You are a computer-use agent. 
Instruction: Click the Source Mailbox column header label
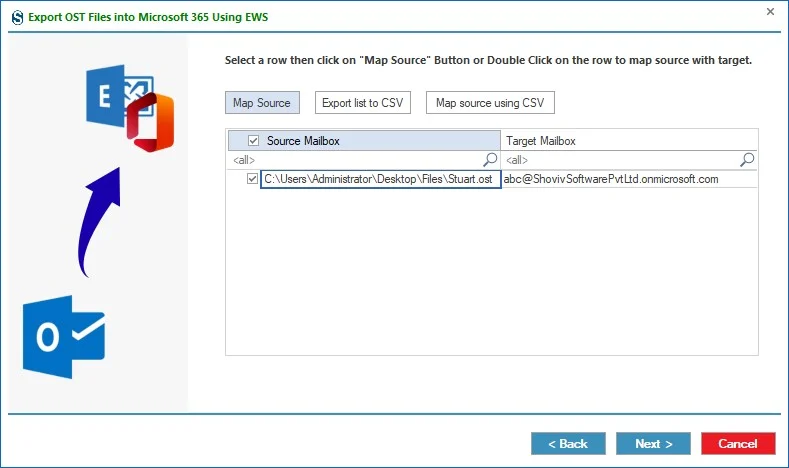(x=303, y=141)
